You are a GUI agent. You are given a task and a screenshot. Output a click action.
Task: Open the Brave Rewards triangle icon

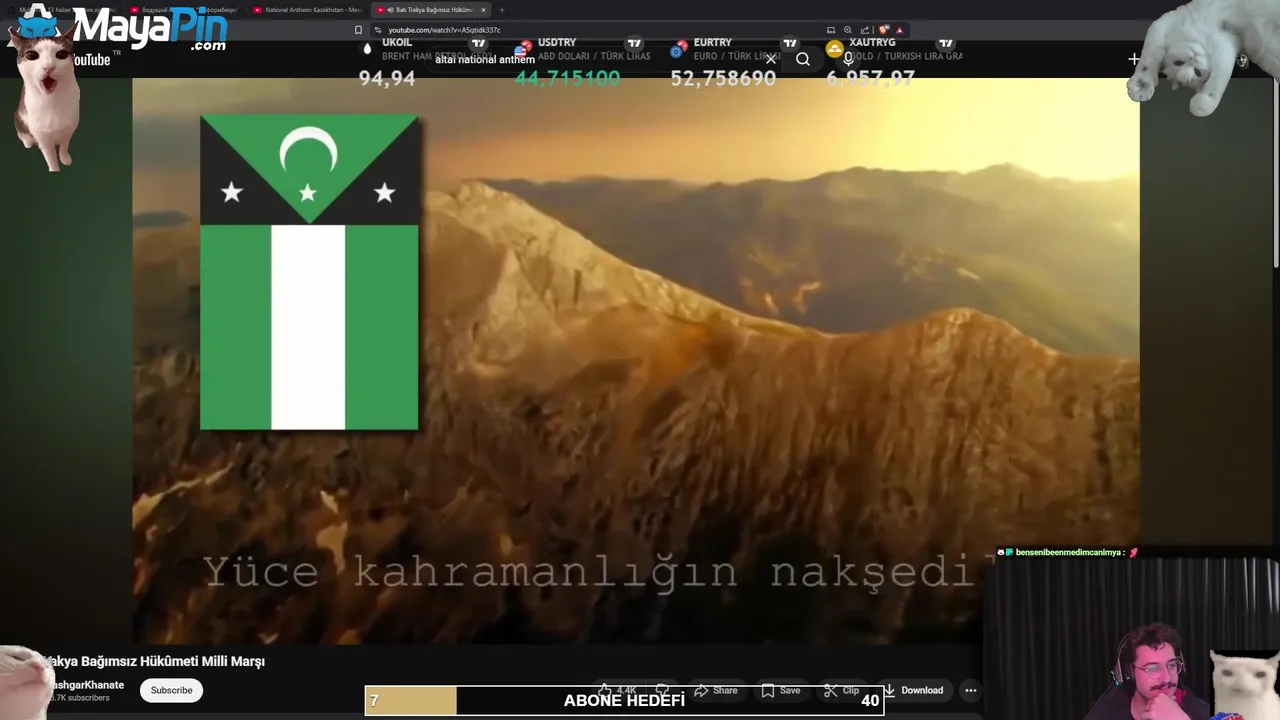(899, 30)
